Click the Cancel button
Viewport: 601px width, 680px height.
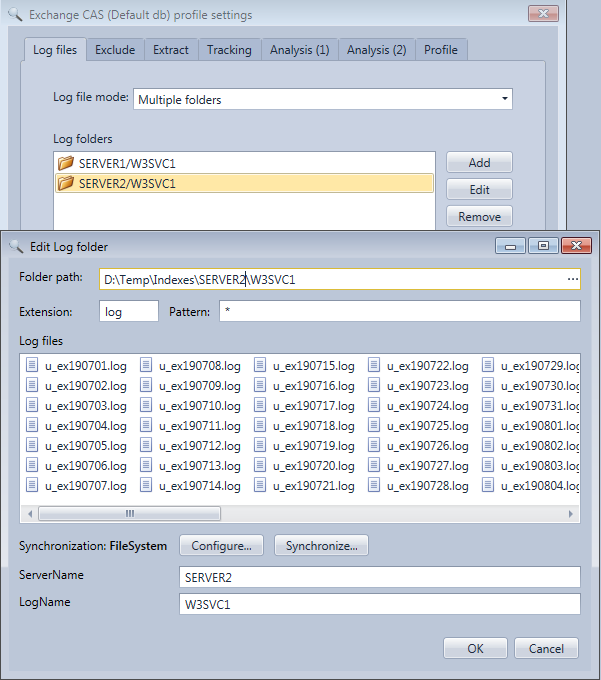click(x=546, y=648)
